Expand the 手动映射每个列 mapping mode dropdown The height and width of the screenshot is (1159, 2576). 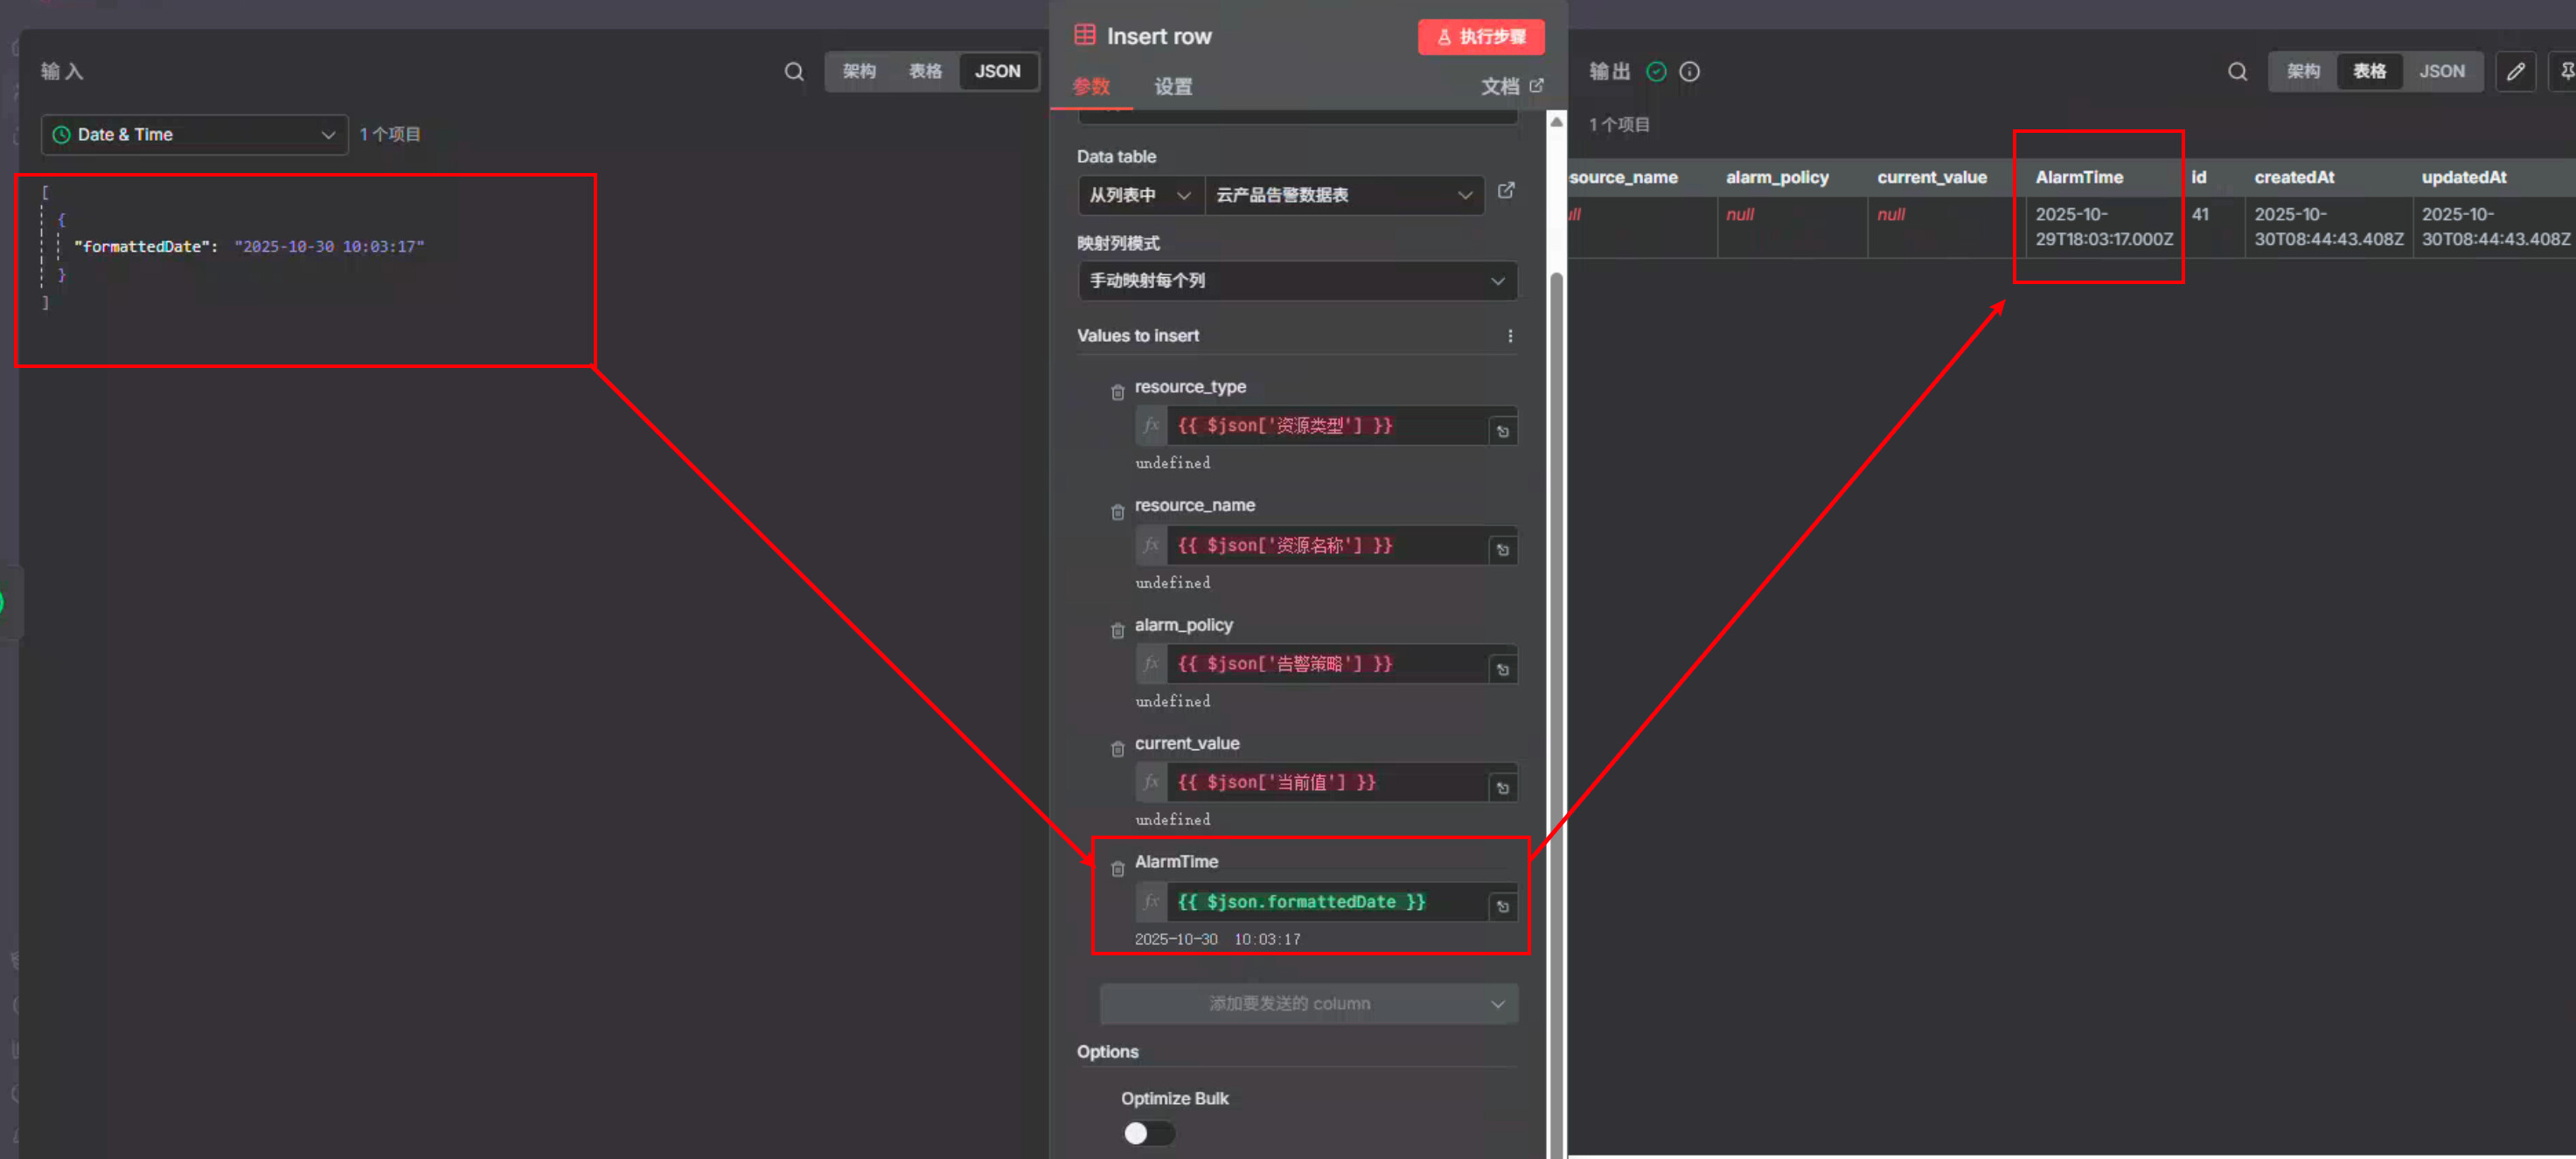tap(1296, 281)
